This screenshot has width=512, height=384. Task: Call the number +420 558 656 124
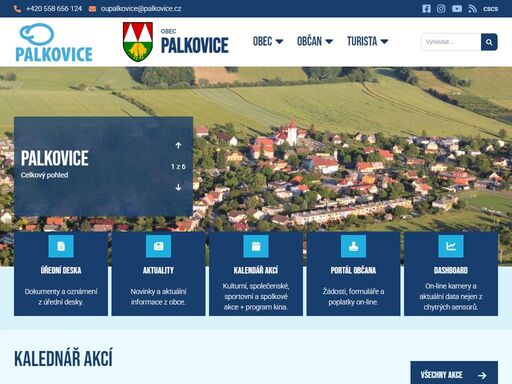(x=54, y=9)
